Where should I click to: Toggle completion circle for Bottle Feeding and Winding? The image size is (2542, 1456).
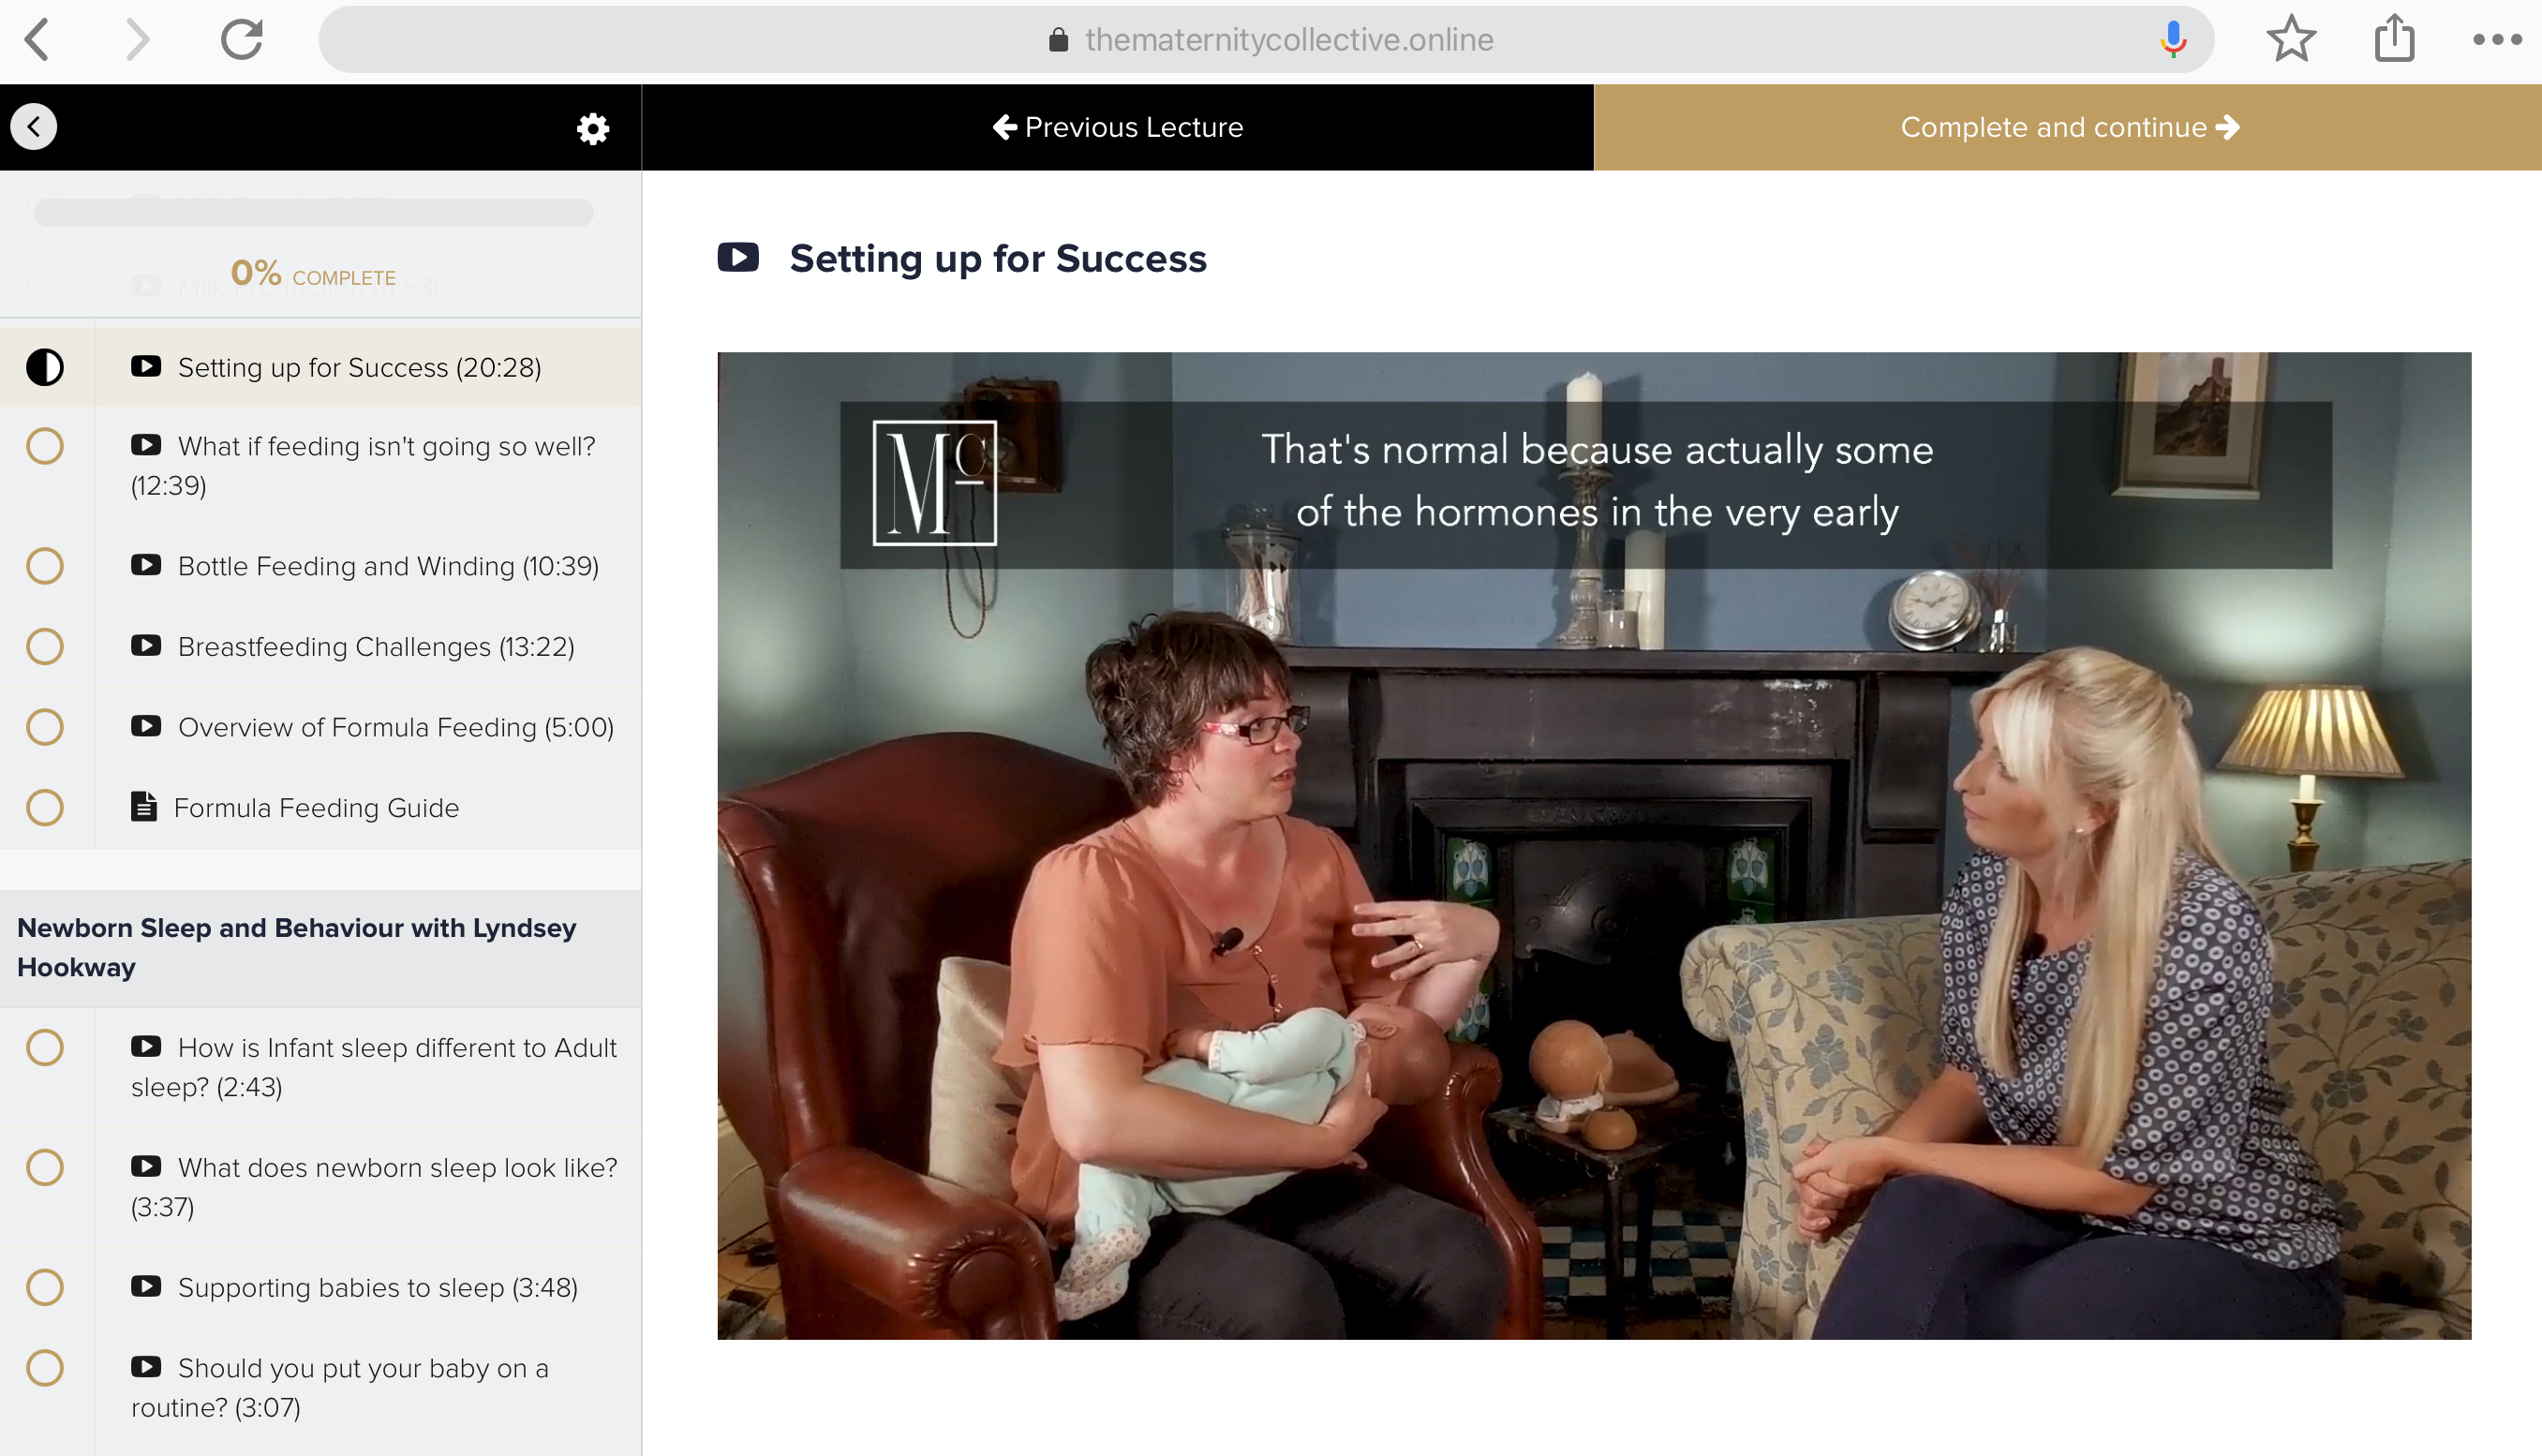coord(45,566)
